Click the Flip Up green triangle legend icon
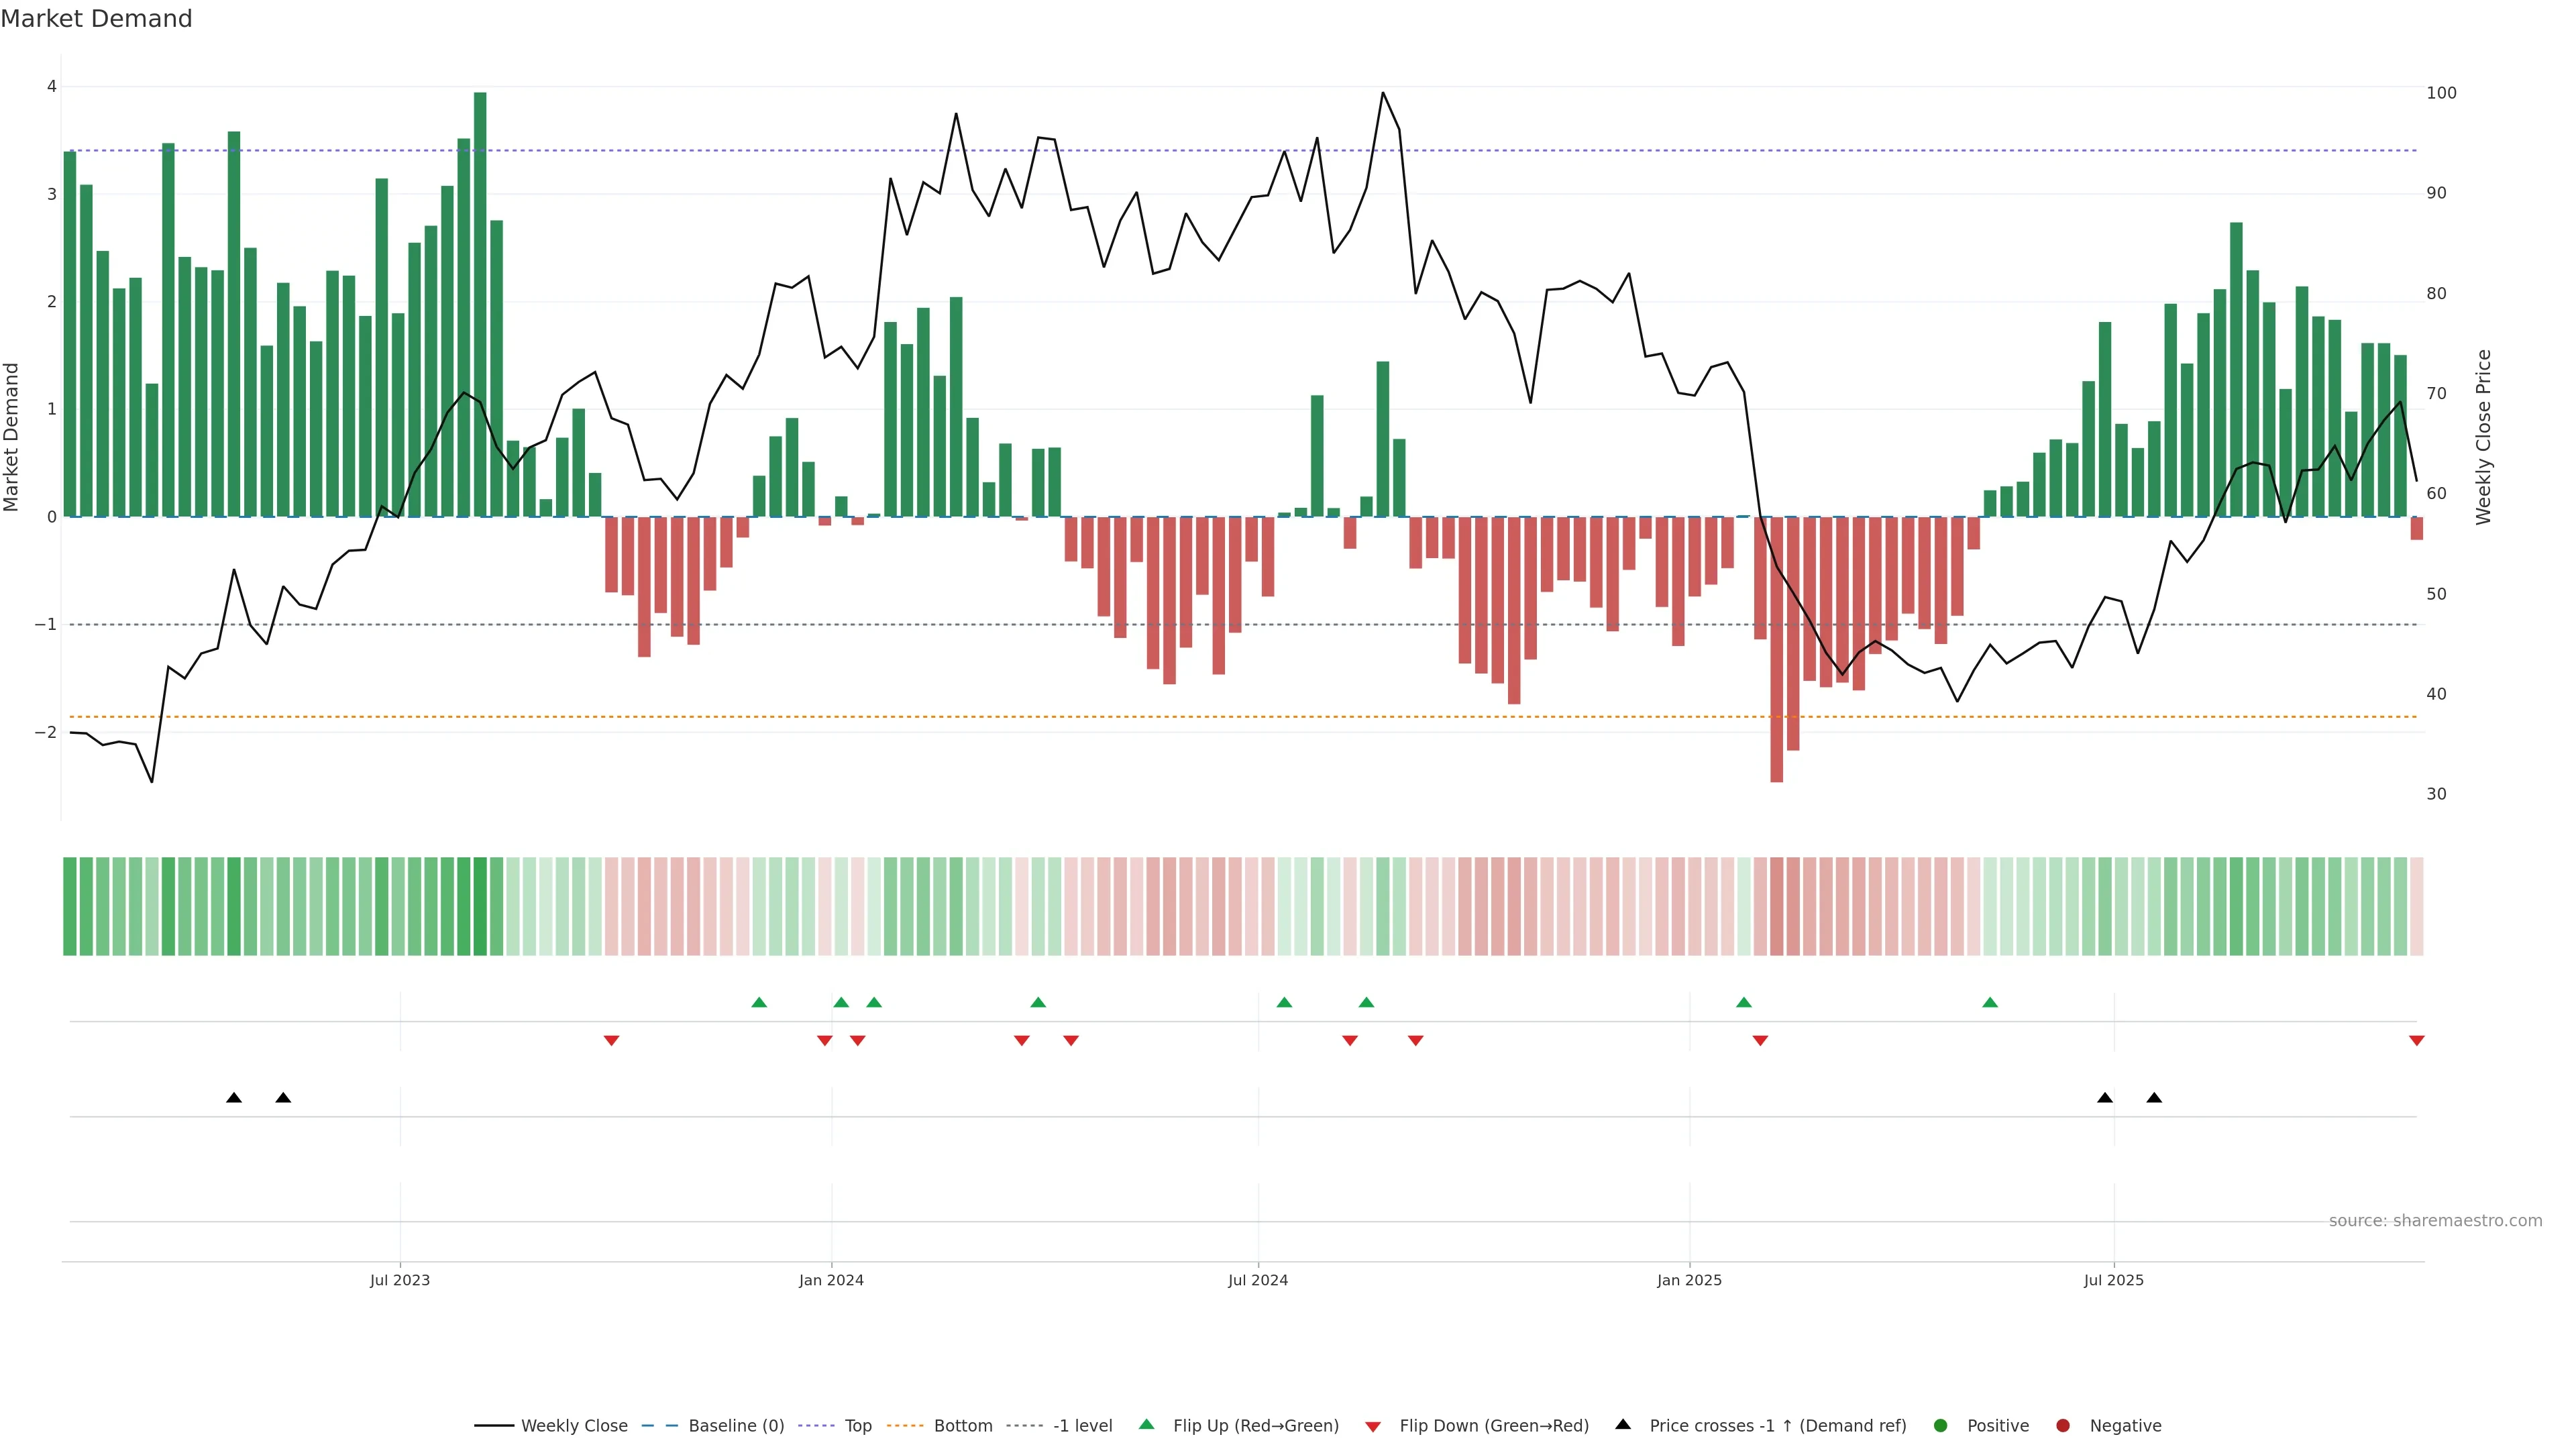 (1146, 1424)
